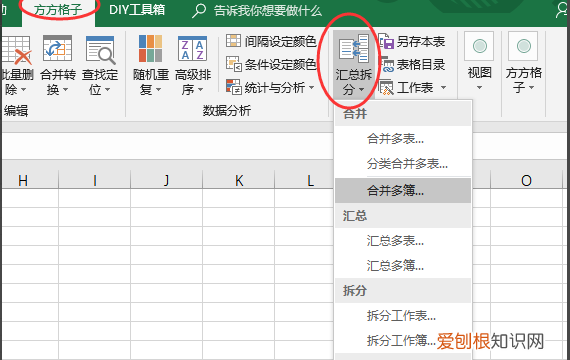
Task: Select column J header
Action: (166, 180)
